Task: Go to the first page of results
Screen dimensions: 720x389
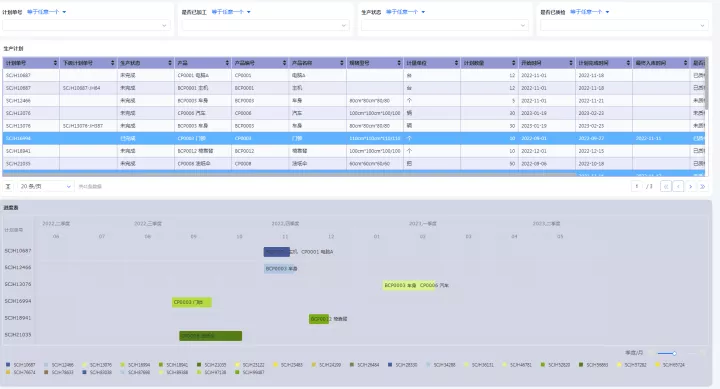Action: (x=666, y=186)
